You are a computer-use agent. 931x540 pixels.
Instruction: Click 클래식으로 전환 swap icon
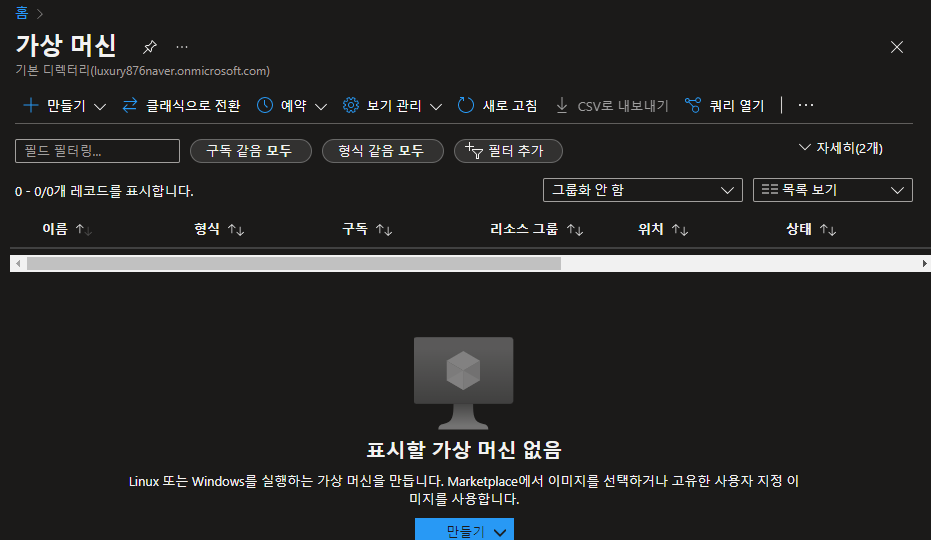(x=129, y=105)
